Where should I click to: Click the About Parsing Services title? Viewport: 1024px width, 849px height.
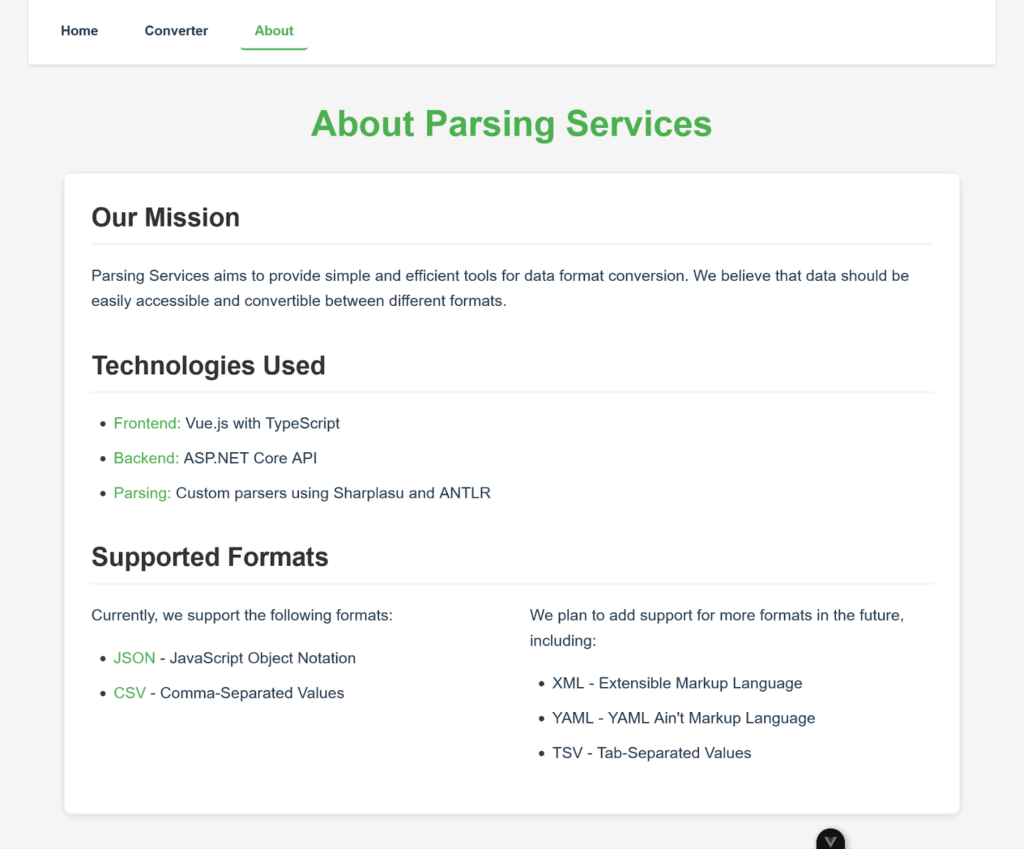[x=511, y=124]
